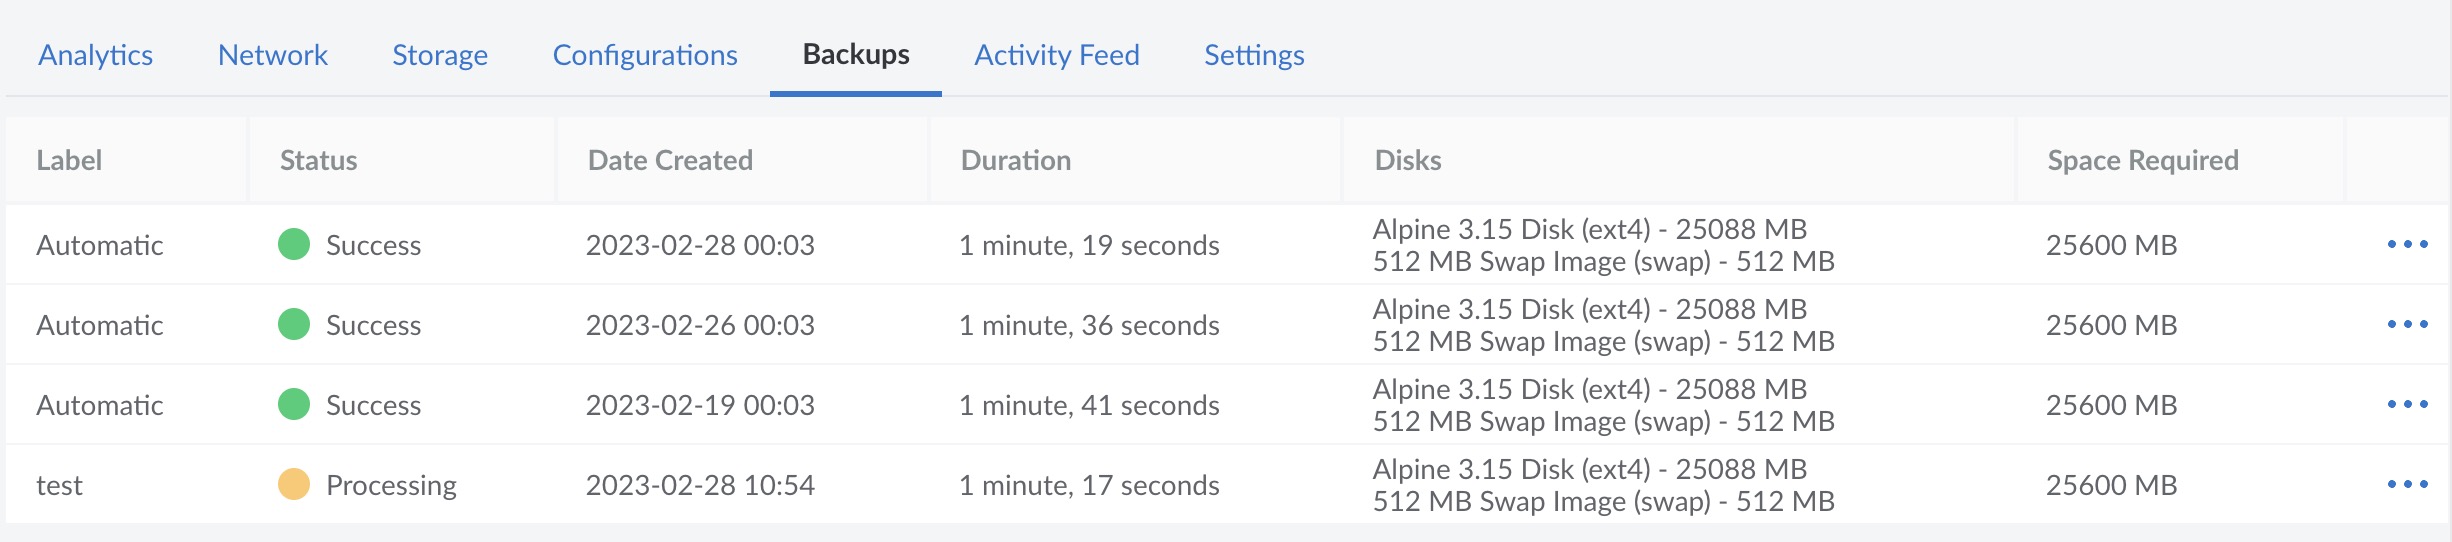Click green Success status dot of 2023-02-26 backup
2452x542 pixels.
pyautogui.click(x=294, y=325)
